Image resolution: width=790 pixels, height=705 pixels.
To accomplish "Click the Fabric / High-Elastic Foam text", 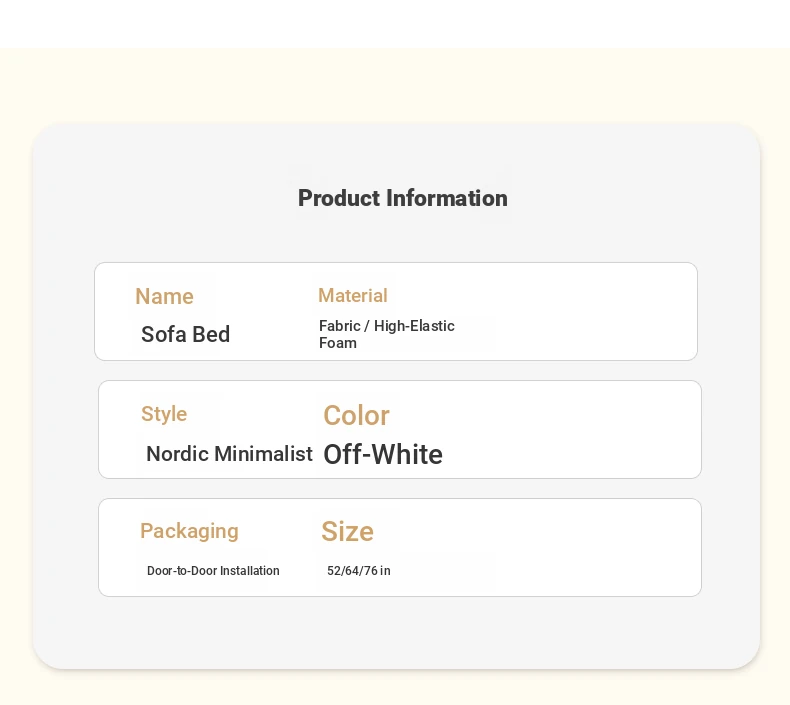I will (386, 334).
